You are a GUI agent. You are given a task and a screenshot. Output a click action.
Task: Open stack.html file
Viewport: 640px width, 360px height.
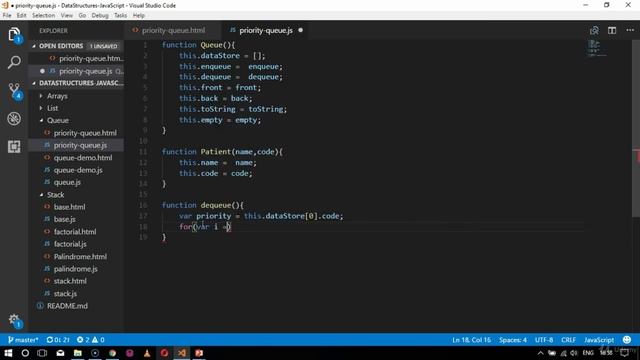click(x=70, y=281)
